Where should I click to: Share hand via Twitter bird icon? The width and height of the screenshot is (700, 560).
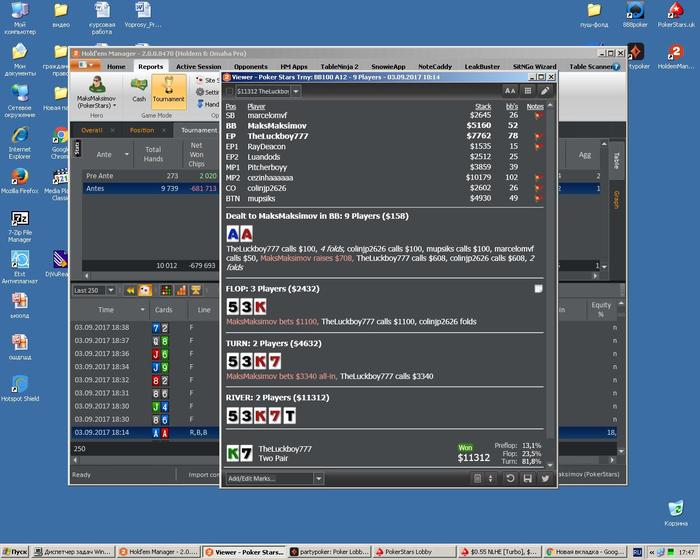tap(545, 478)
